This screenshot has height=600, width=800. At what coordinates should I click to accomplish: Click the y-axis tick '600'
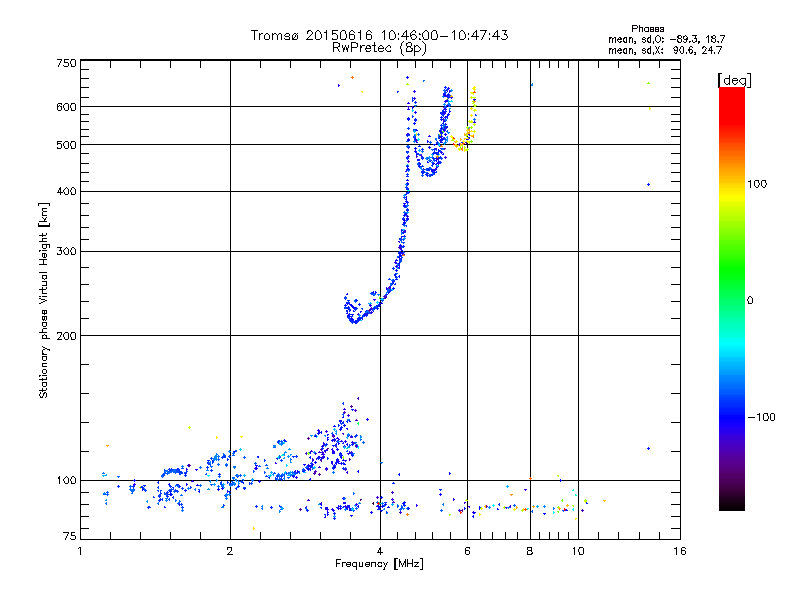tap(67, 107)
